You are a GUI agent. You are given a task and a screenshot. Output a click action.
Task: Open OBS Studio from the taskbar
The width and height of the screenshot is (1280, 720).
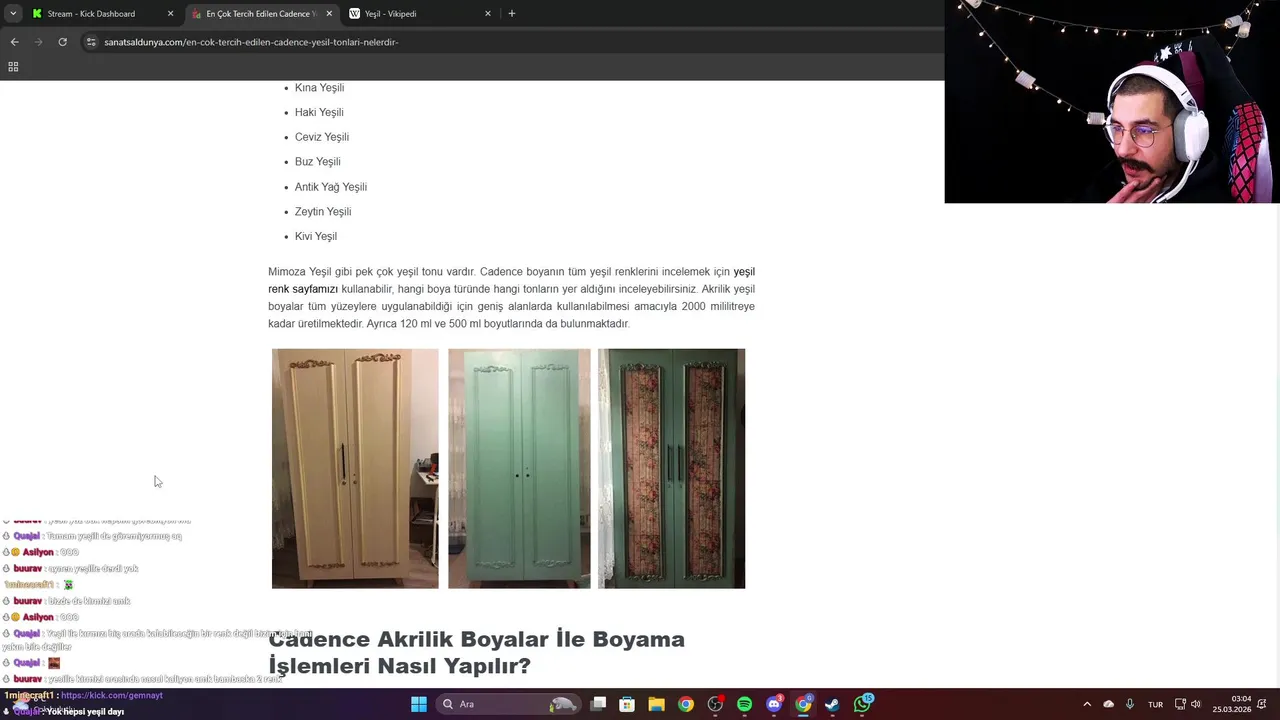pyautogui.click(x=715, y=704)
